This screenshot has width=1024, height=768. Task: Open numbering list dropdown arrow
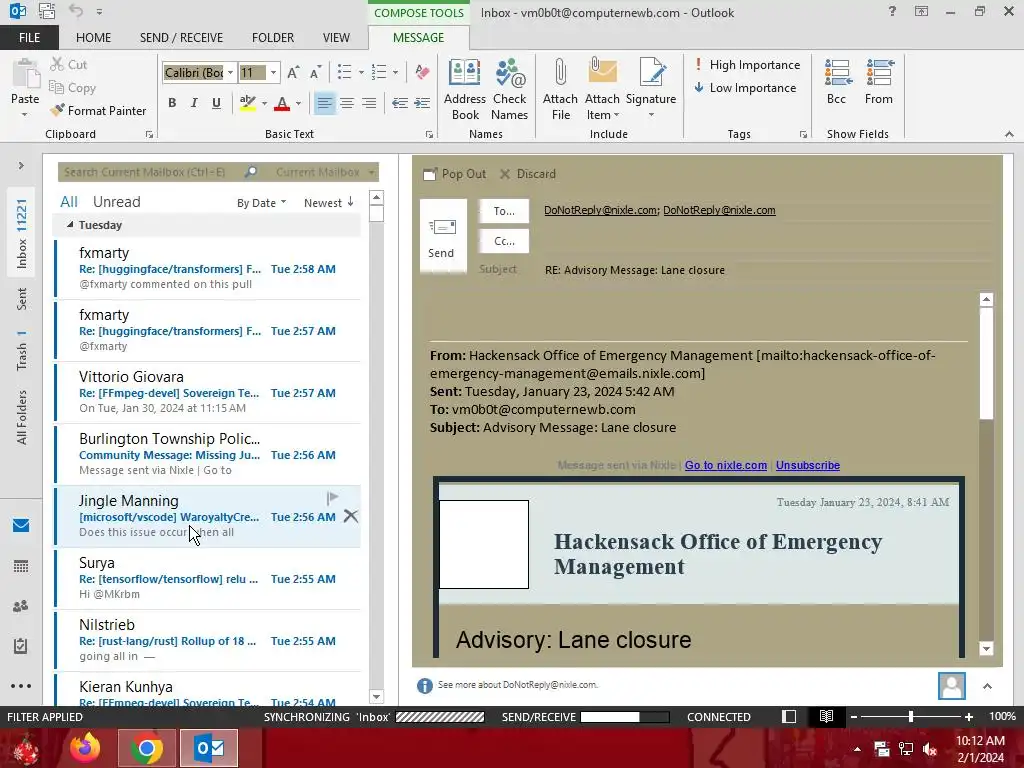tap(395, 72)
